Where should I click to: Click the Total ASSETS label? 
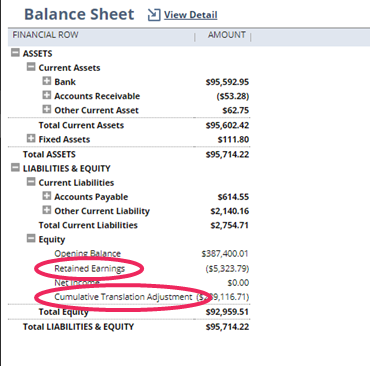(49, 154)
